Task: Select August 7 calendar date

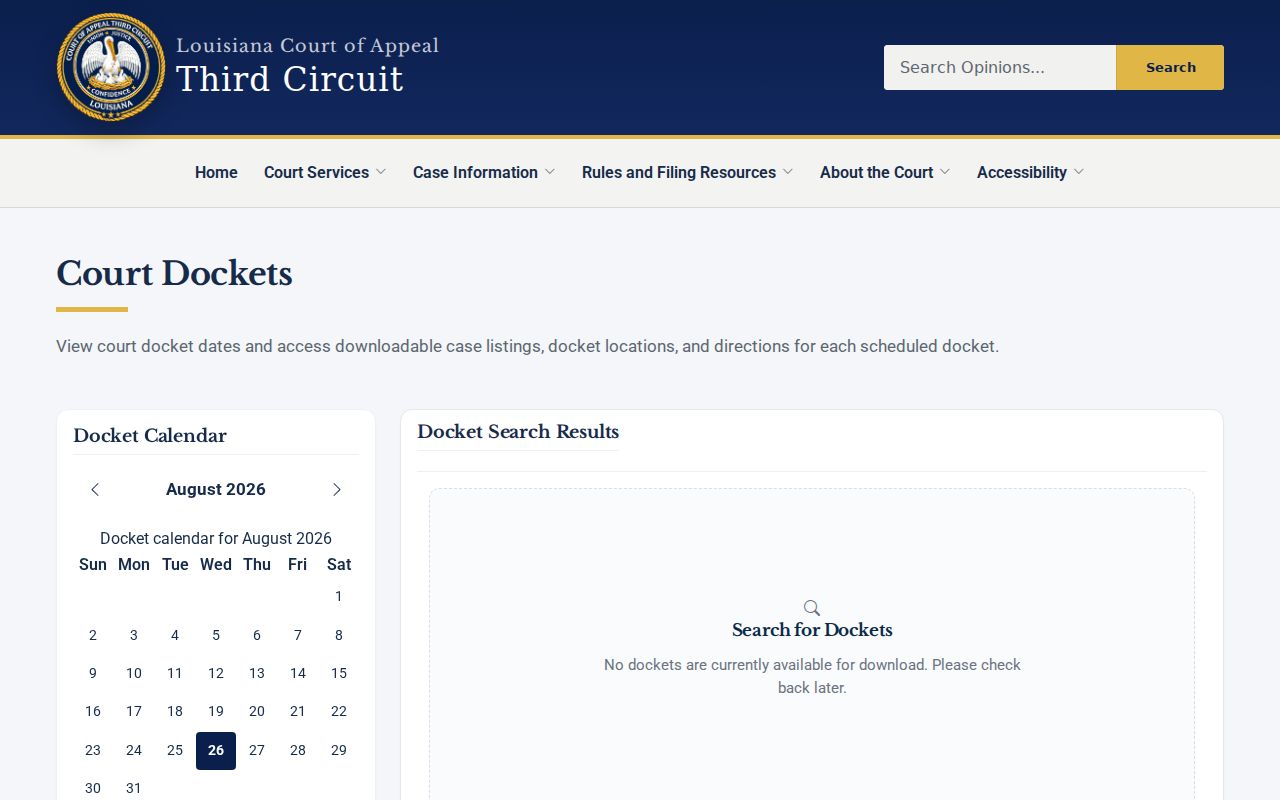Action: [x=298, y=635]
